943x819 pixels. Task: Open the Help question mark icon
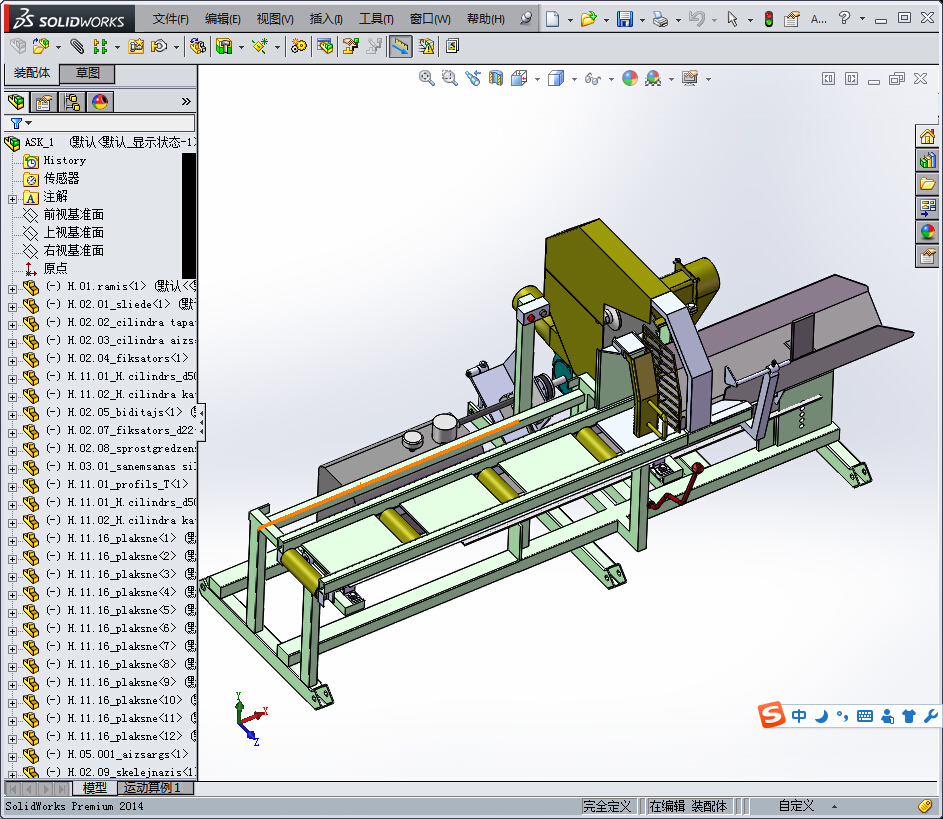pyautogui.click(x=844, y=18)
